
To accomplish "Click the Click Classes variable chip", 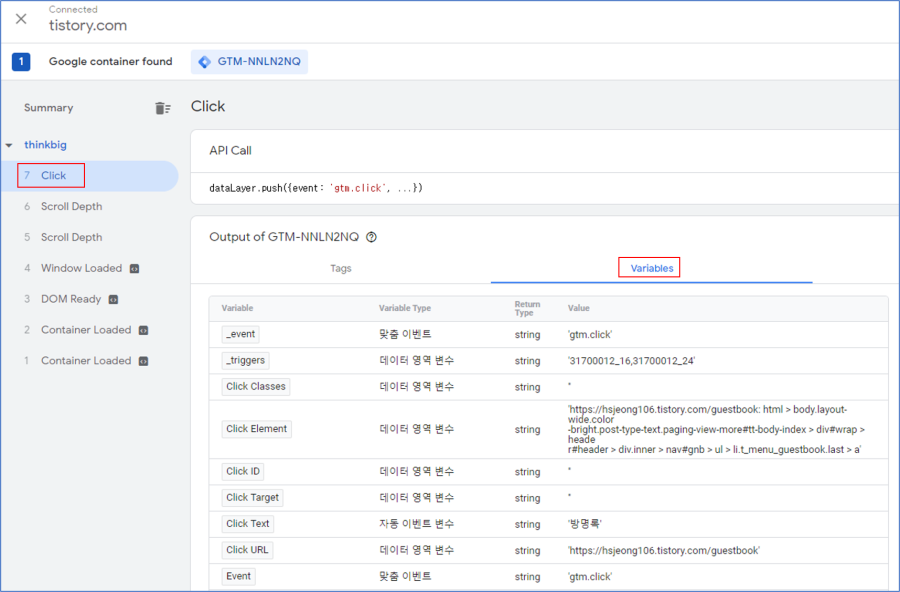I will [256, 387].
